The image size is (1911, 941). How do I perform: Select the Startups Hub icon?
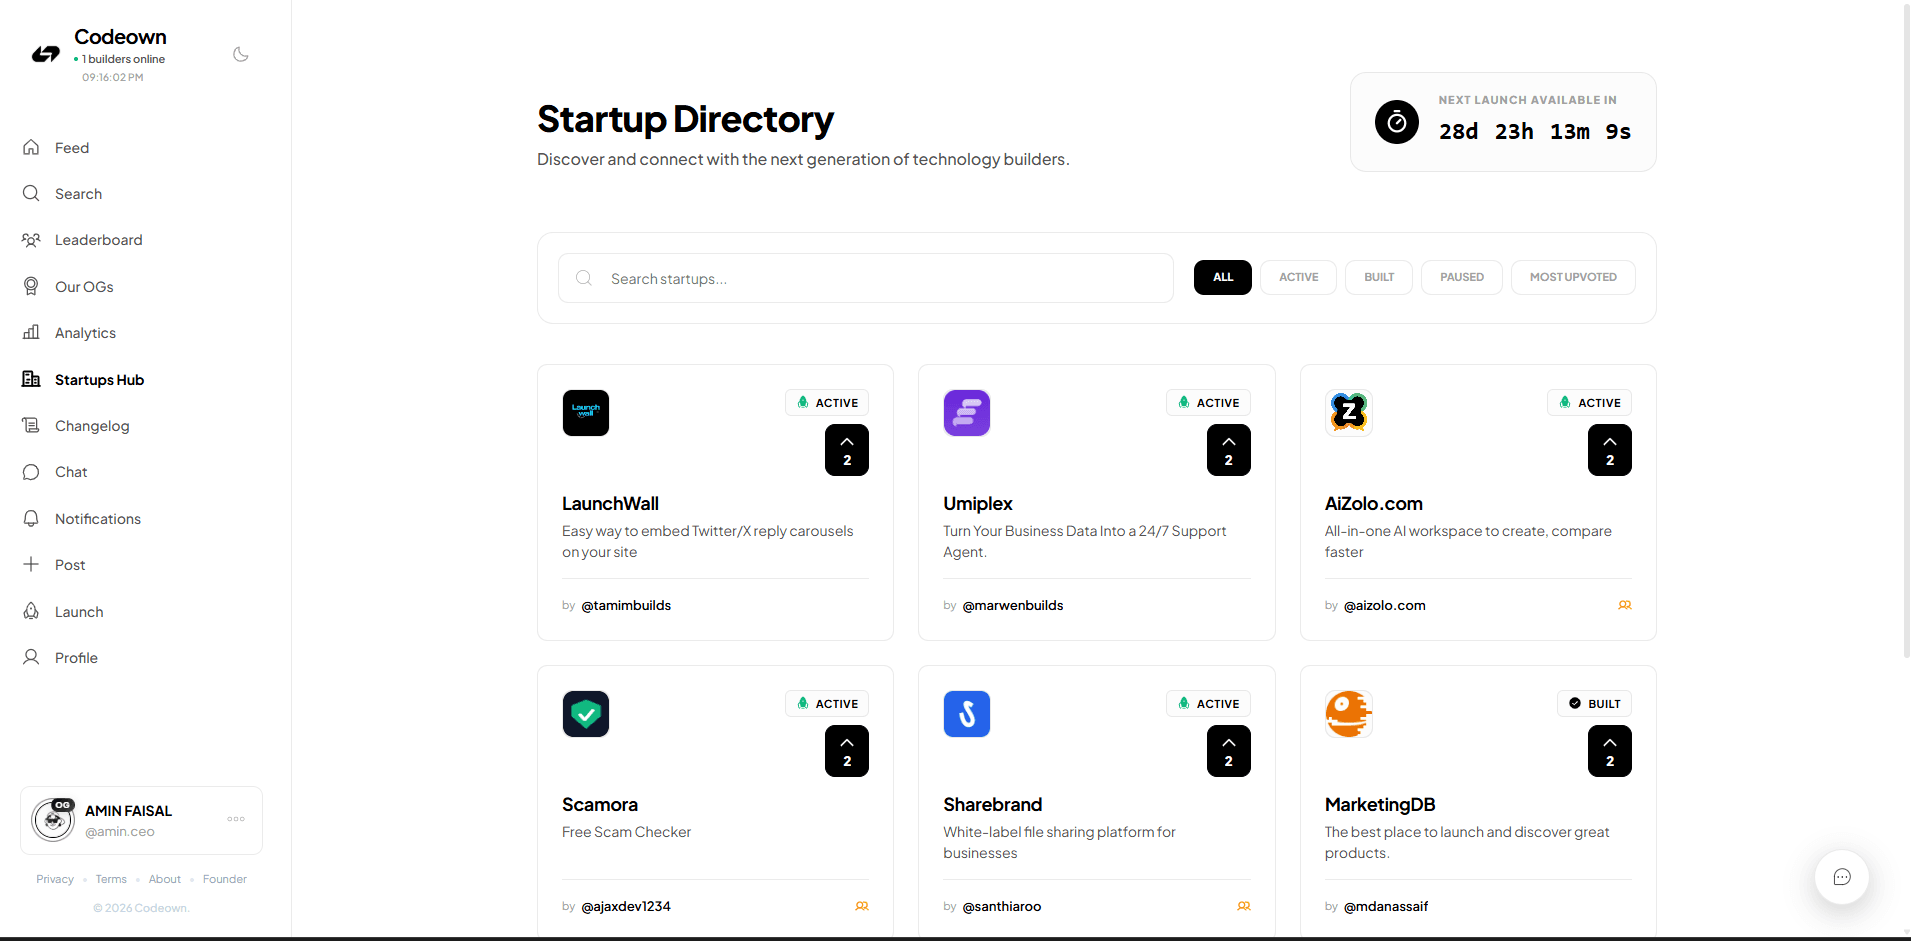coord(31,379)
